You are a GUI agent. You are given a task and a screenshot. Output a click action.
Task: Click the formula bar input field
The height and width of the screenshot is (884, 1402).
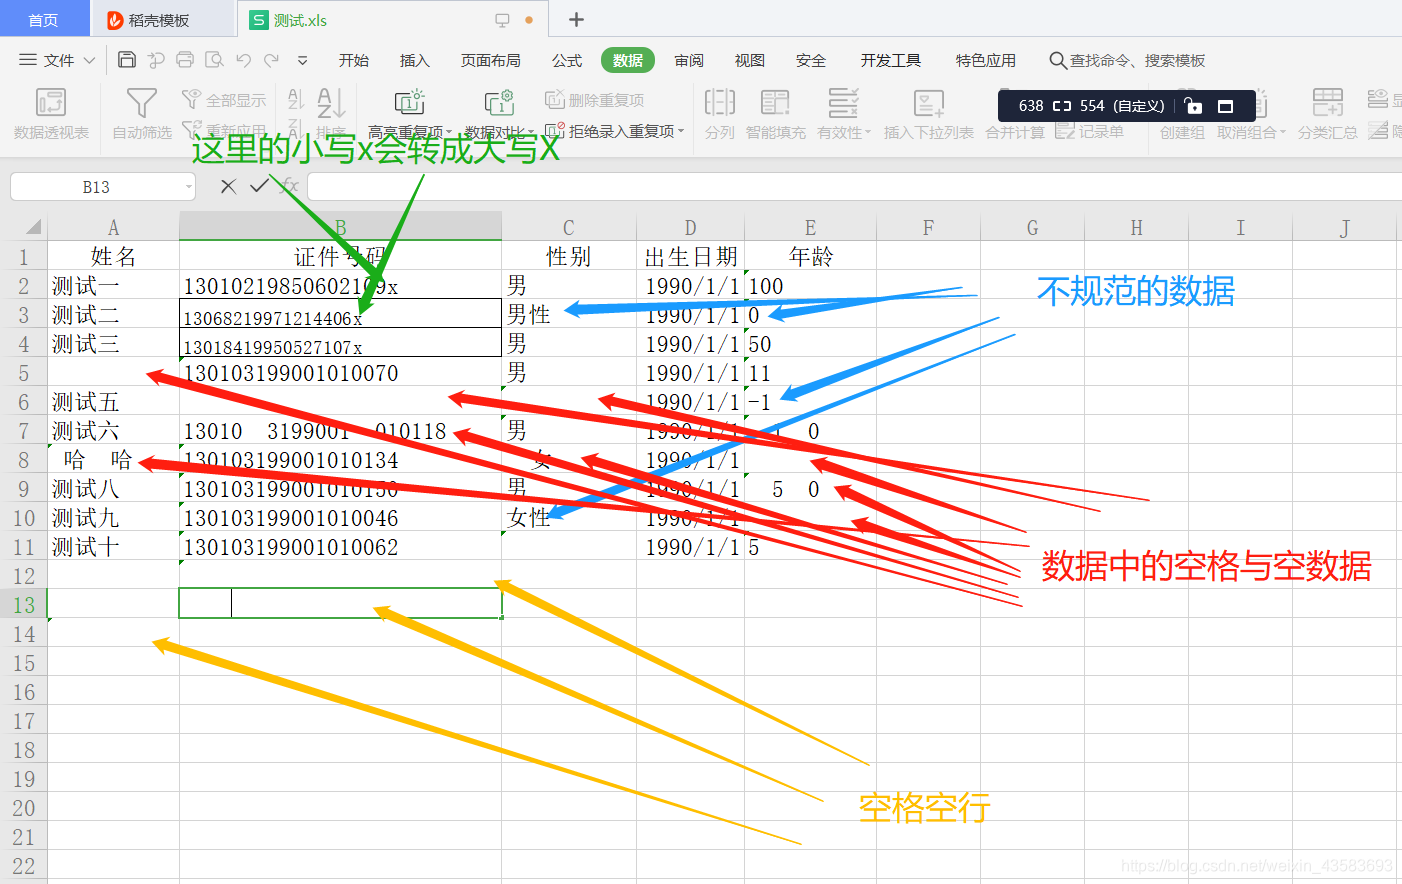854,186
